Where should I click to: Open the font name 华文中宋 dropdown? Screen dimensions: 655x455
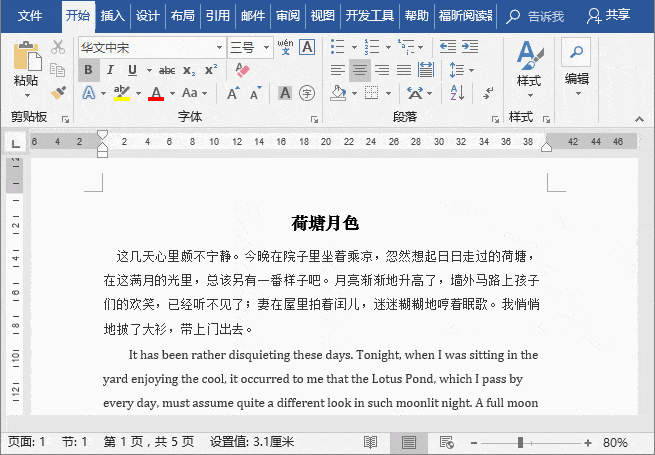219,47
